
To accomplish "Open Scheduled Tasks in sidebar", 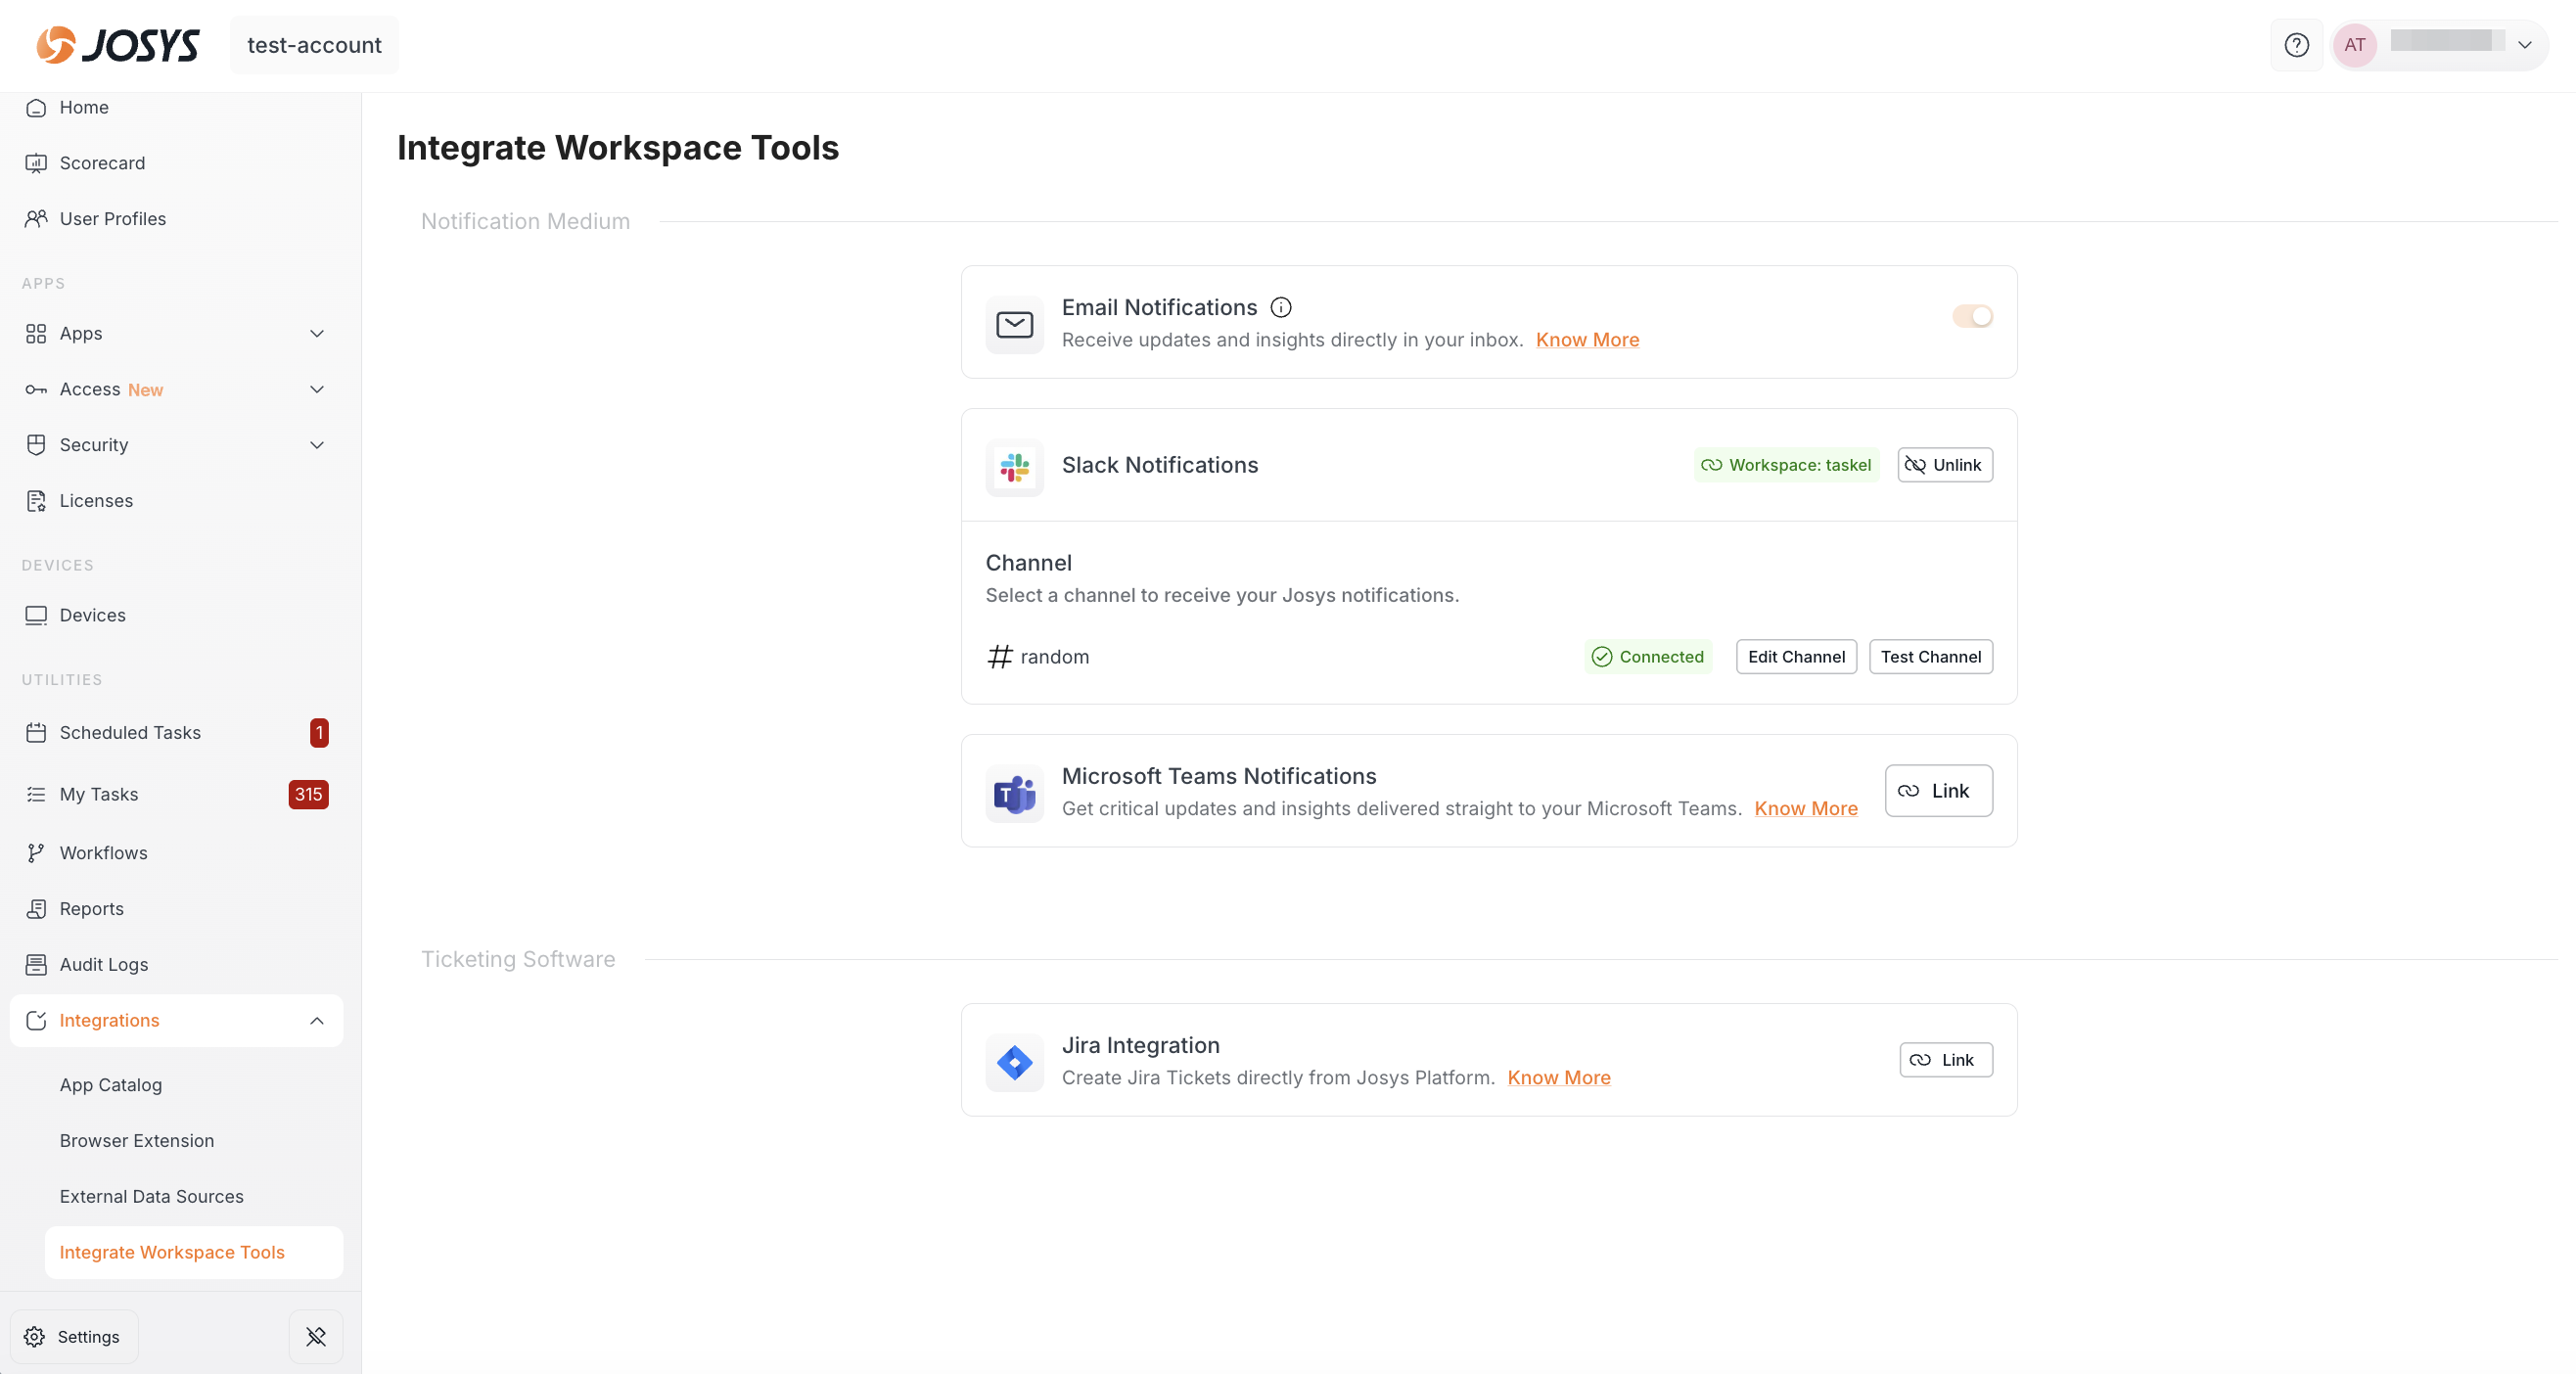I will 130,732.
